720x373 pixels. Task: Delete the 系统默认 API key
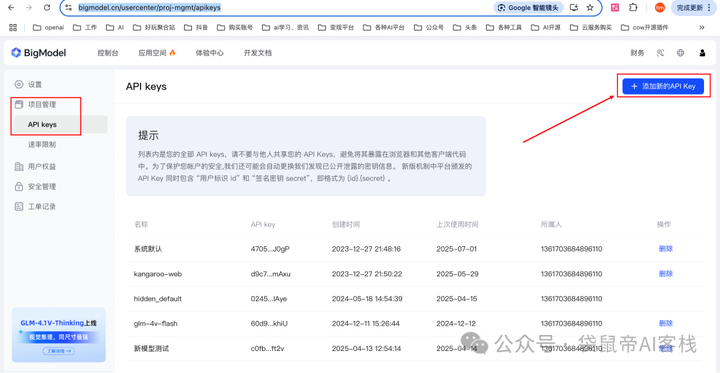click(x=666, y=249)
